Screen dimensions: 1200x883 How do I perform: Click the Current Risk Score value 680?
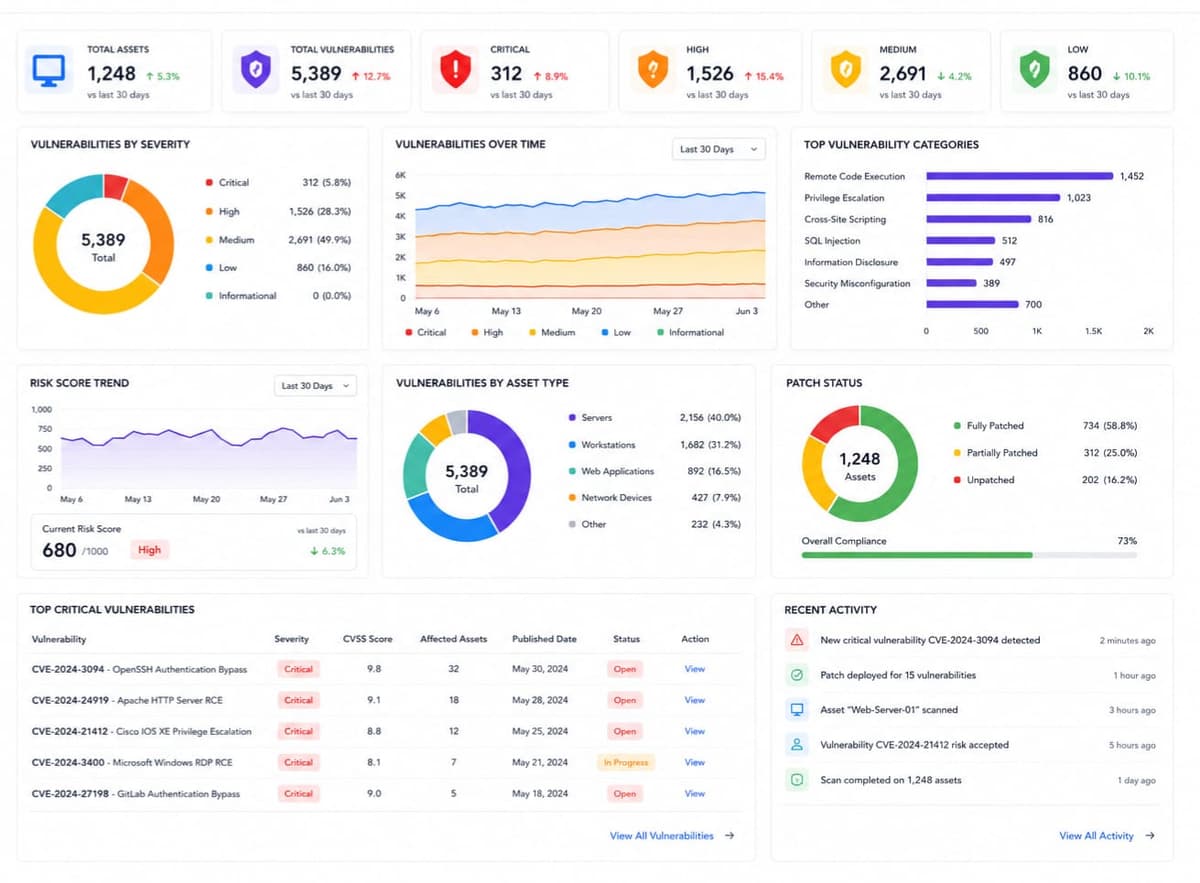click(x=59, y=549)
